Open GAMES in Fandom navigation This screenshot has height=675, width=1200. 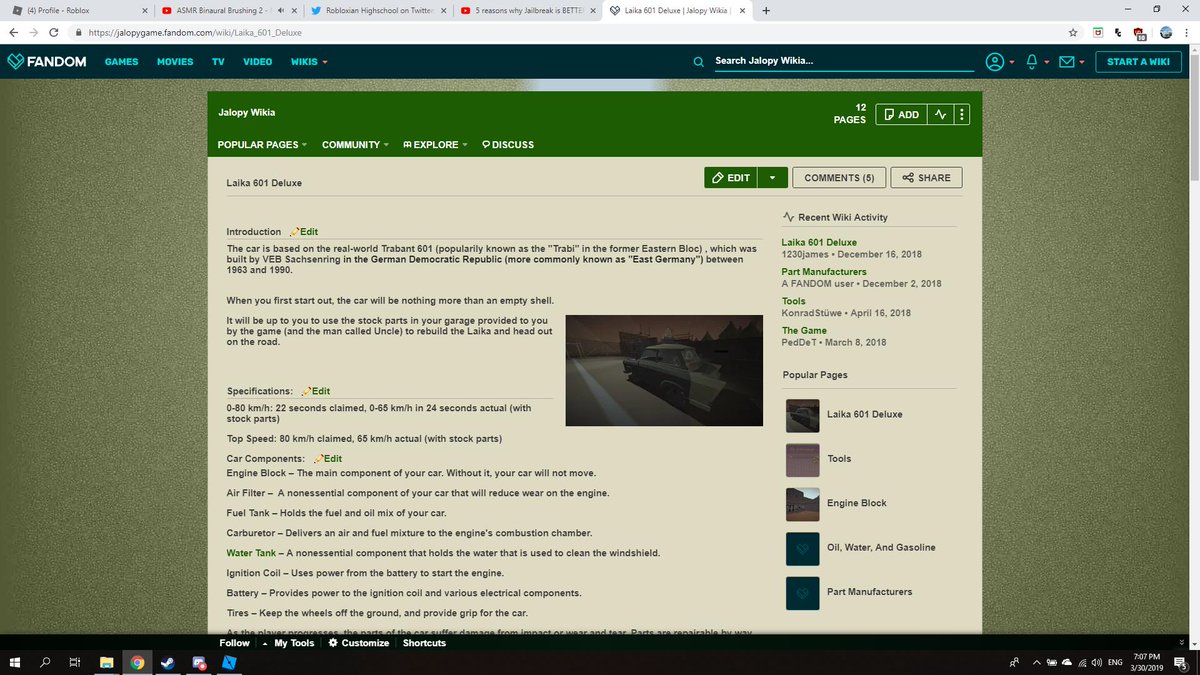click(122, 62)
